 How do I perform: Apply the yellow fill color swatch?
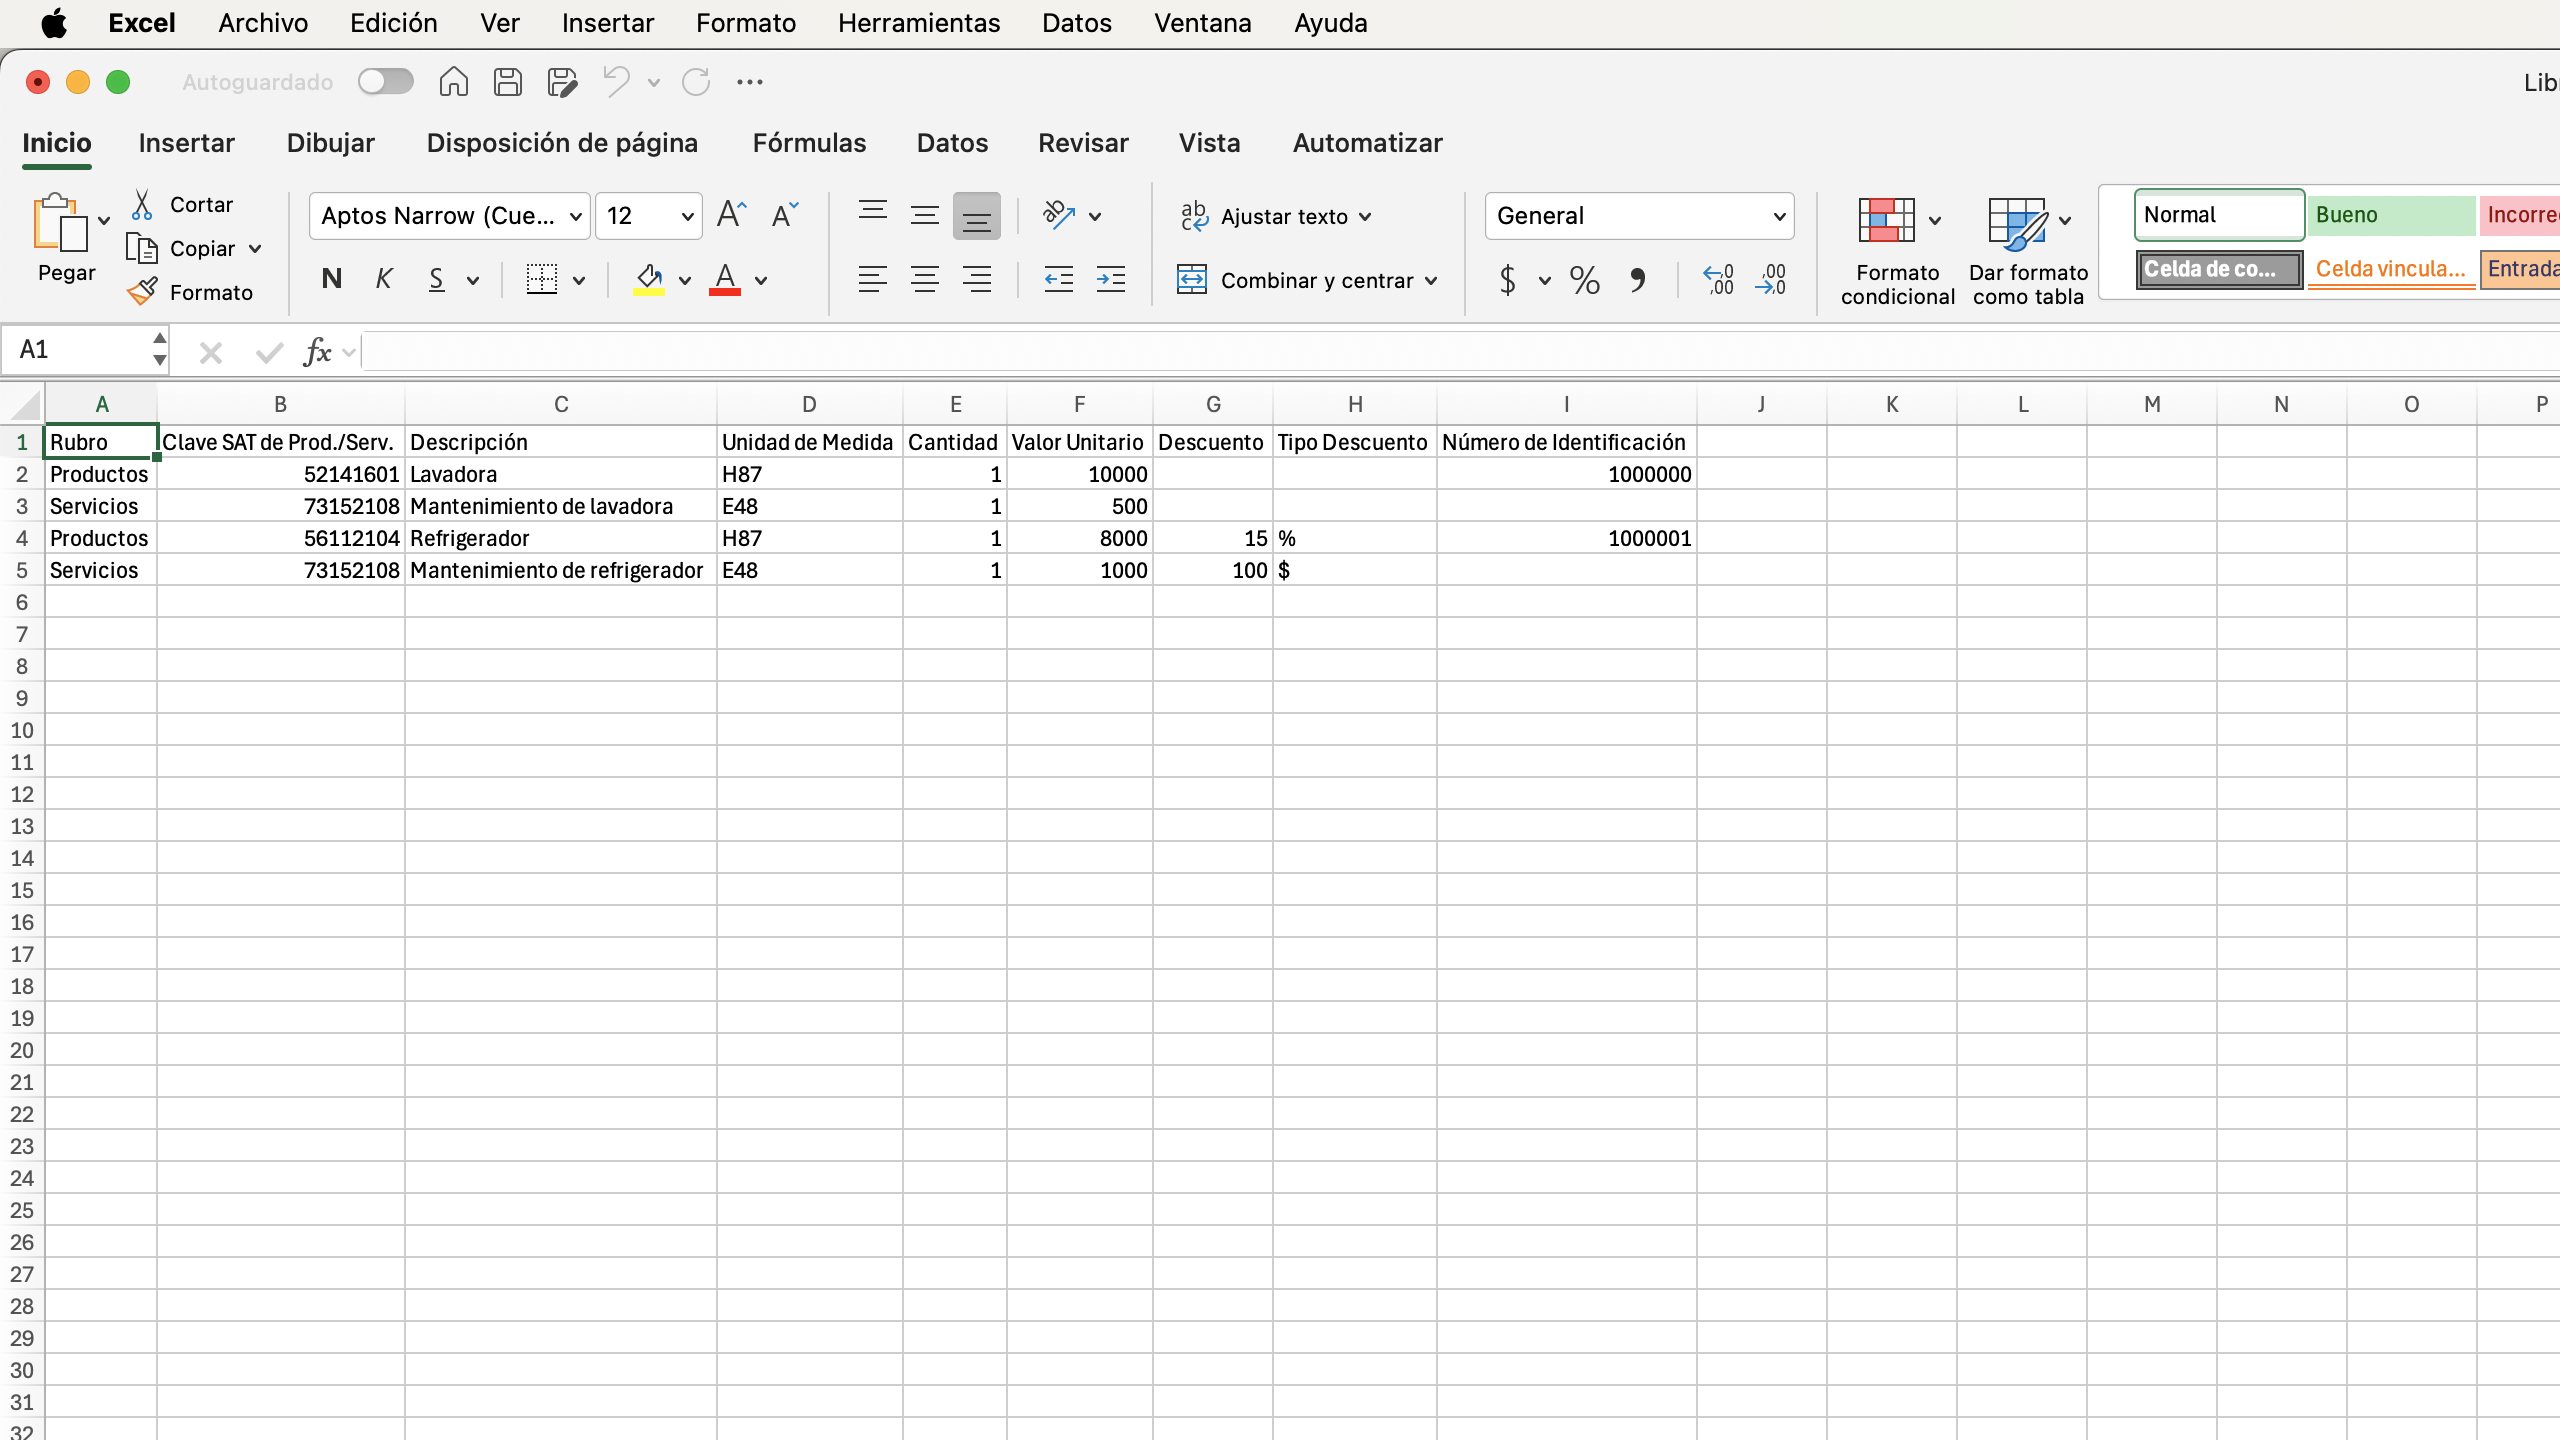coord(649,279)
